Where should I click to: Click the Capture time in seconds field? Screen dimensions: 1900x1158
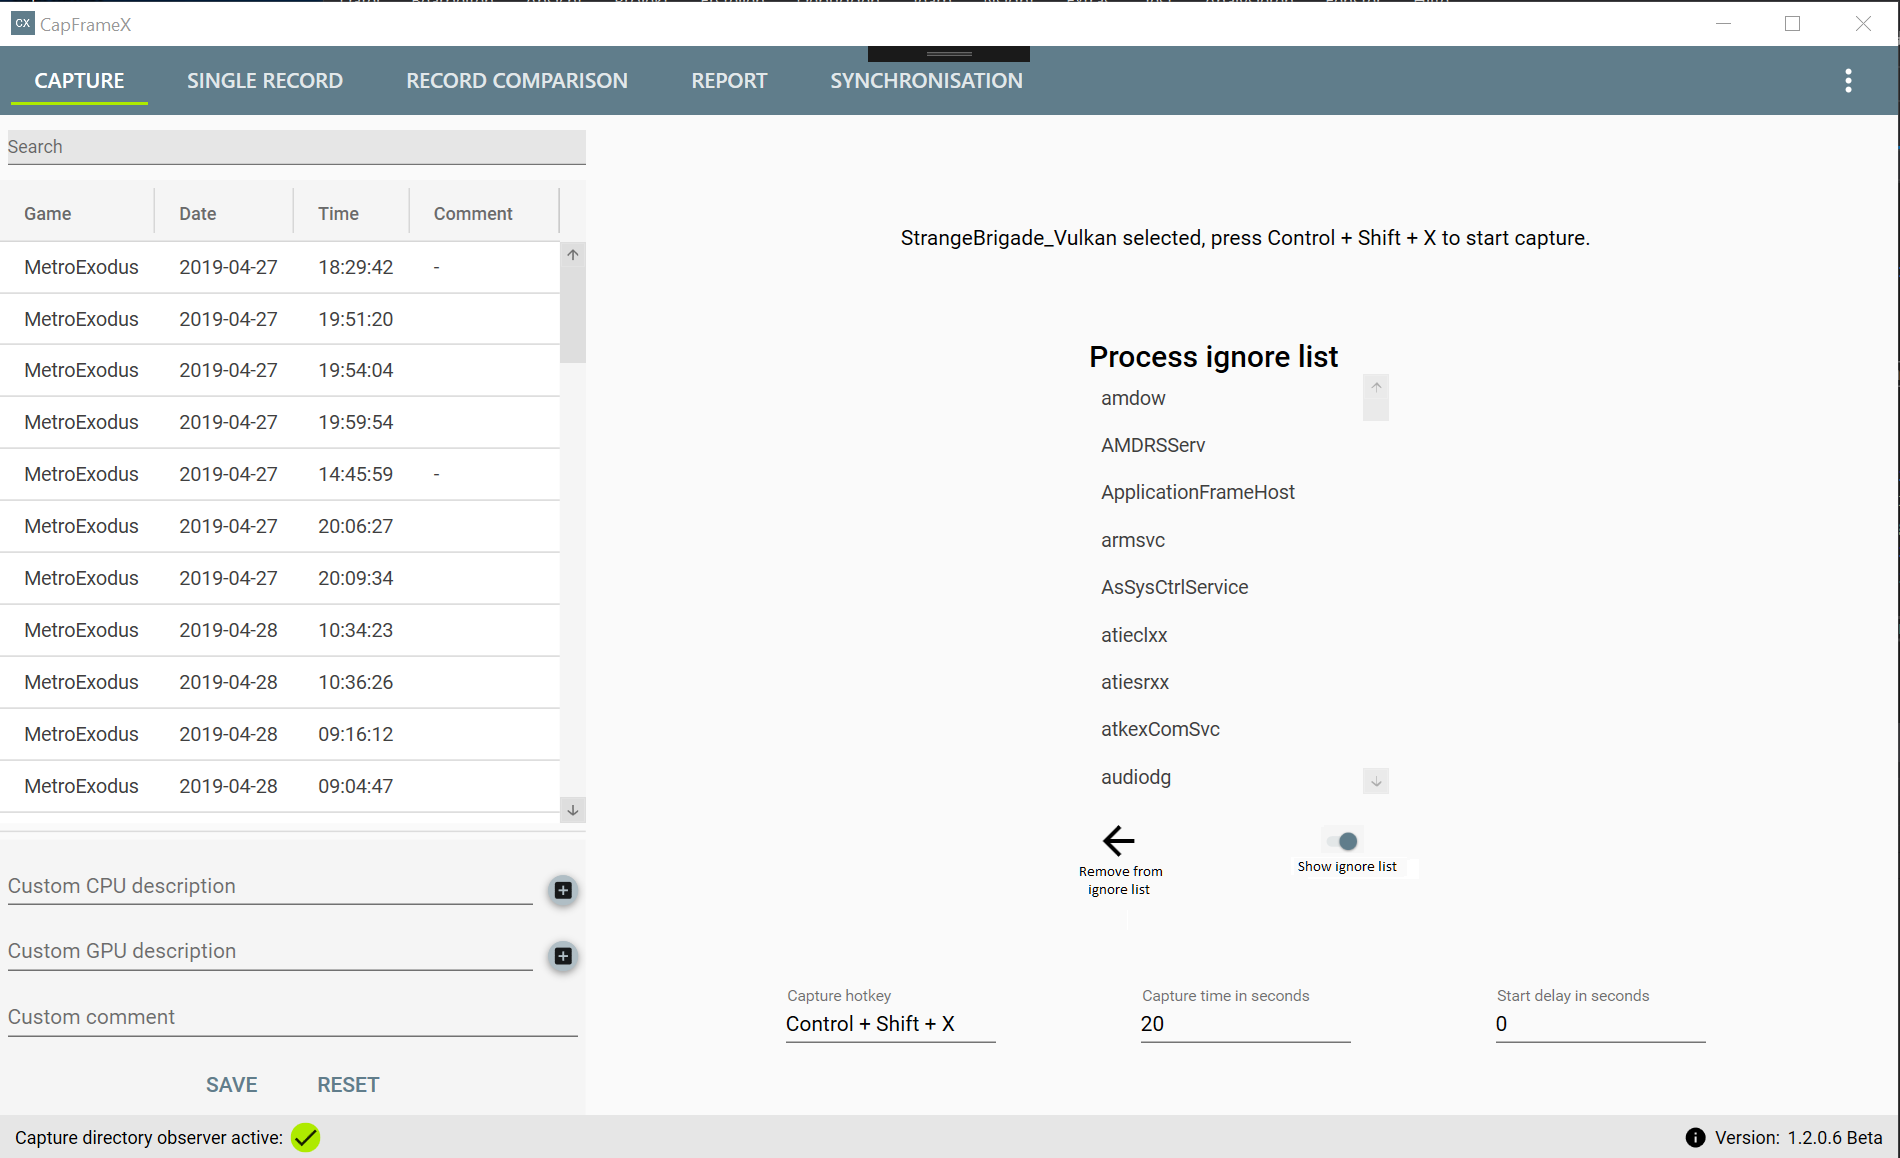point(1245,1024)
